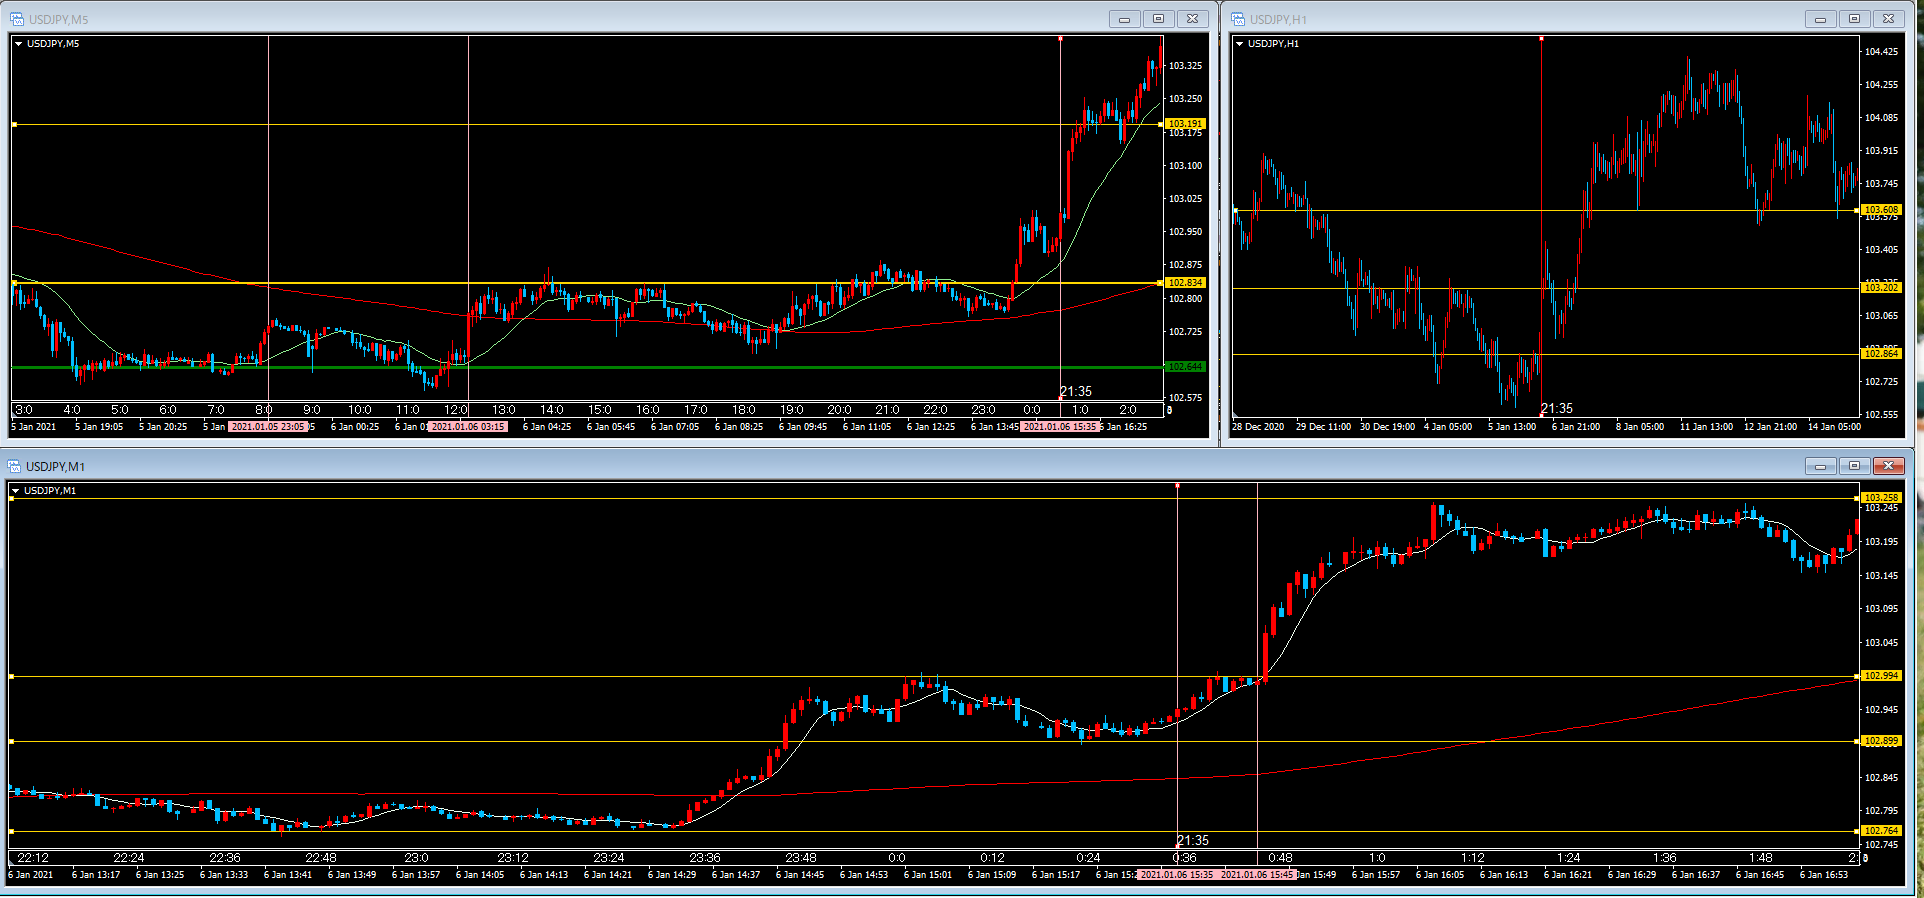1924x898 pixels.
Task: Click the 2021.01.05 23:05 time marker
Action: coord(267,427)
